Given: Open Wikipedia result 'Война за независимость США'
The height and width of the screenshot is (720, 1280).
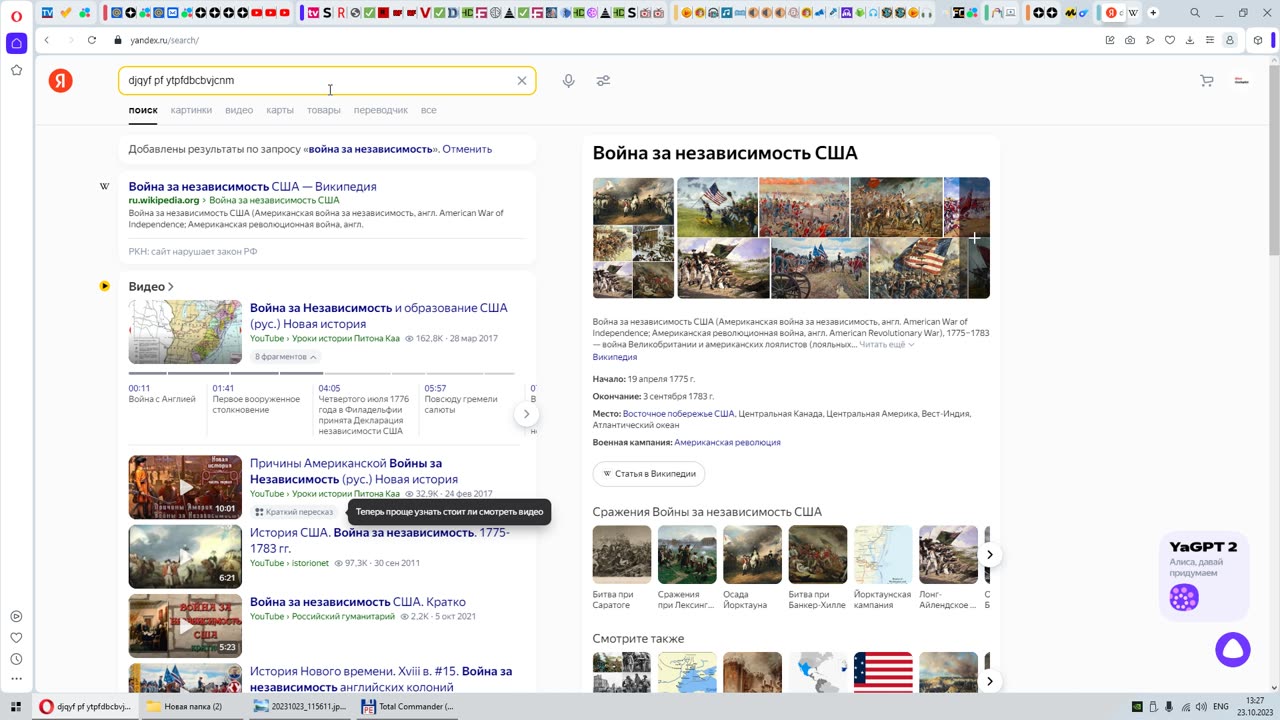Looking at the screenshot, I should (253, 187).
